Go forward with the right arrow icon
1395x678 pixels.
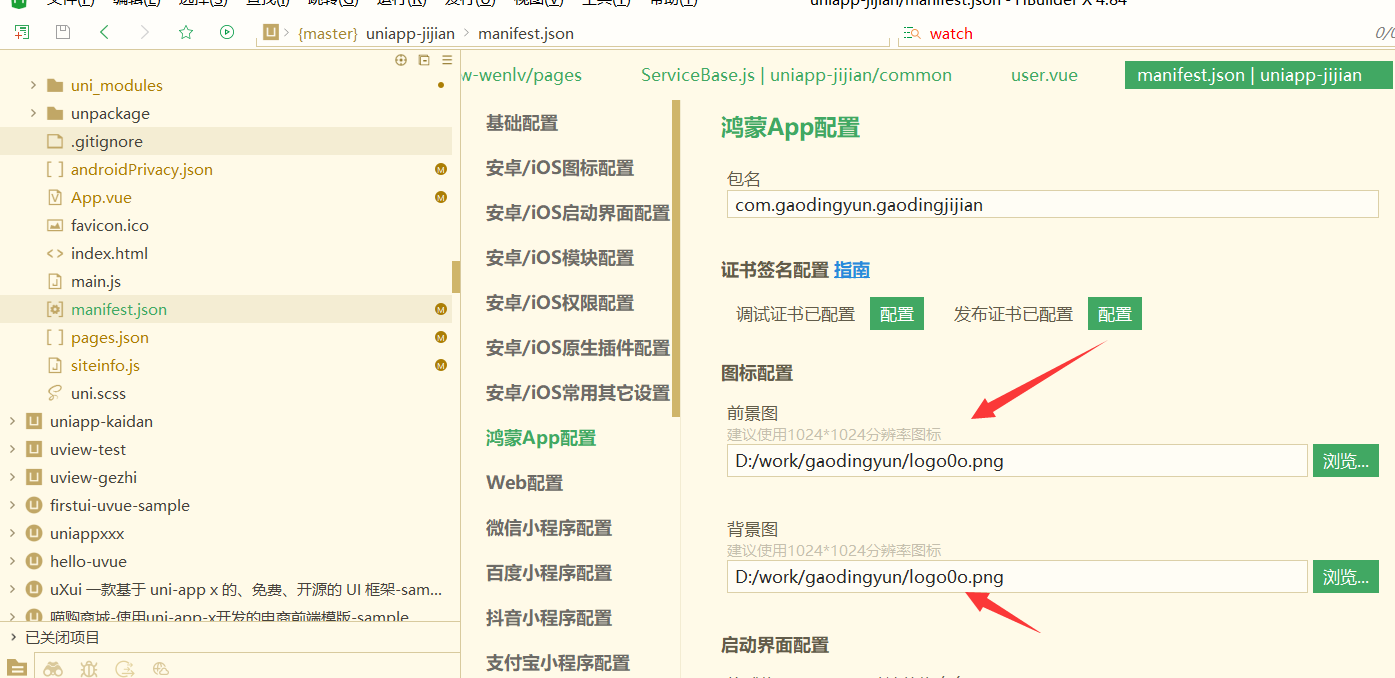click(x=145, y=33)
